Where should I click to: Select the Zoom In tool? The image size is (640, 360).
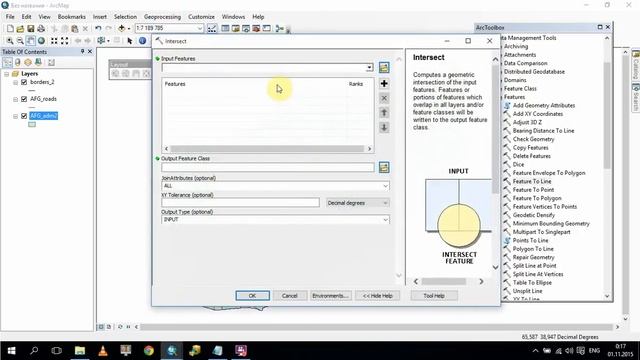click(x=9, y=41)
